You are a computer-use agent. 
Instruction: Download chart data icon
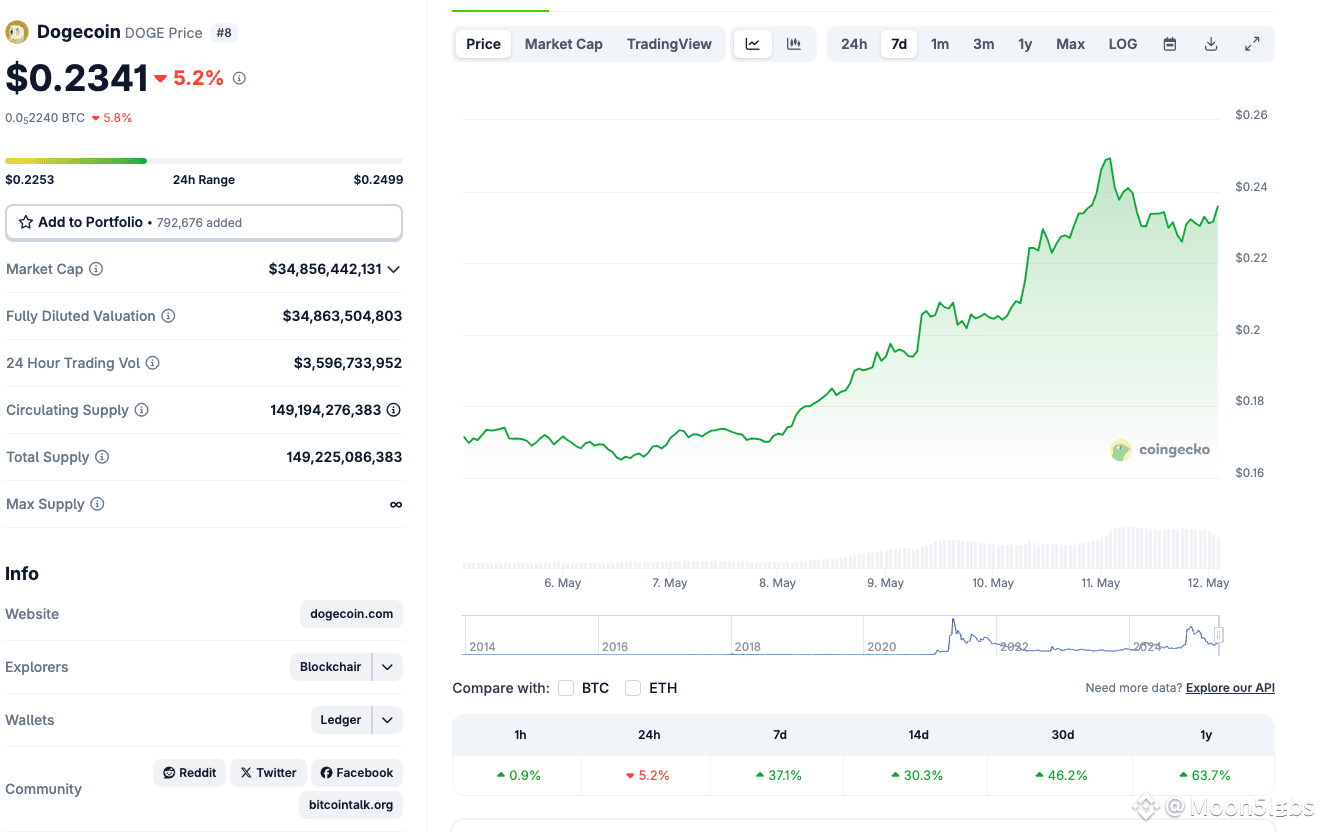[1211, 44]
